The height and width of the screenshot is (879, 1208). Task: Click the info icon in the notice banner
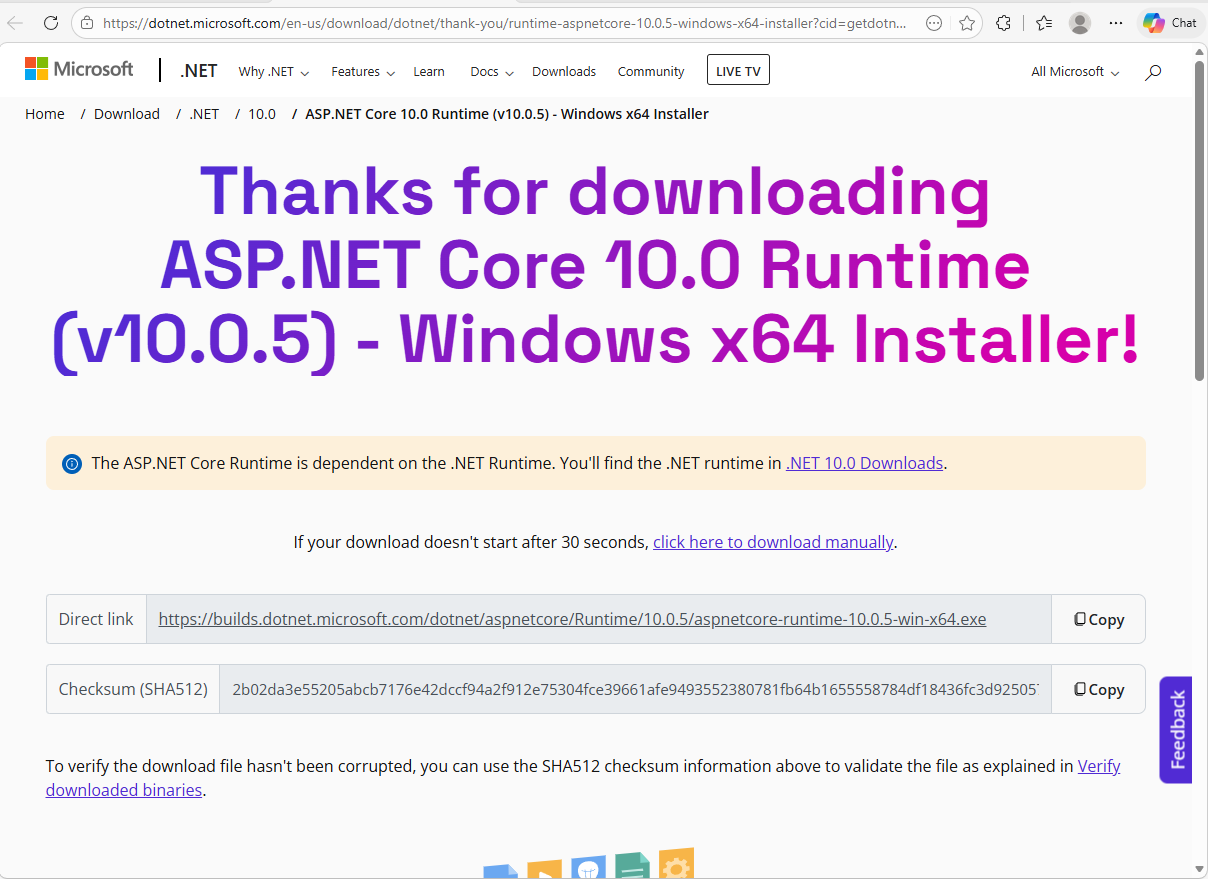pos(72,463)
